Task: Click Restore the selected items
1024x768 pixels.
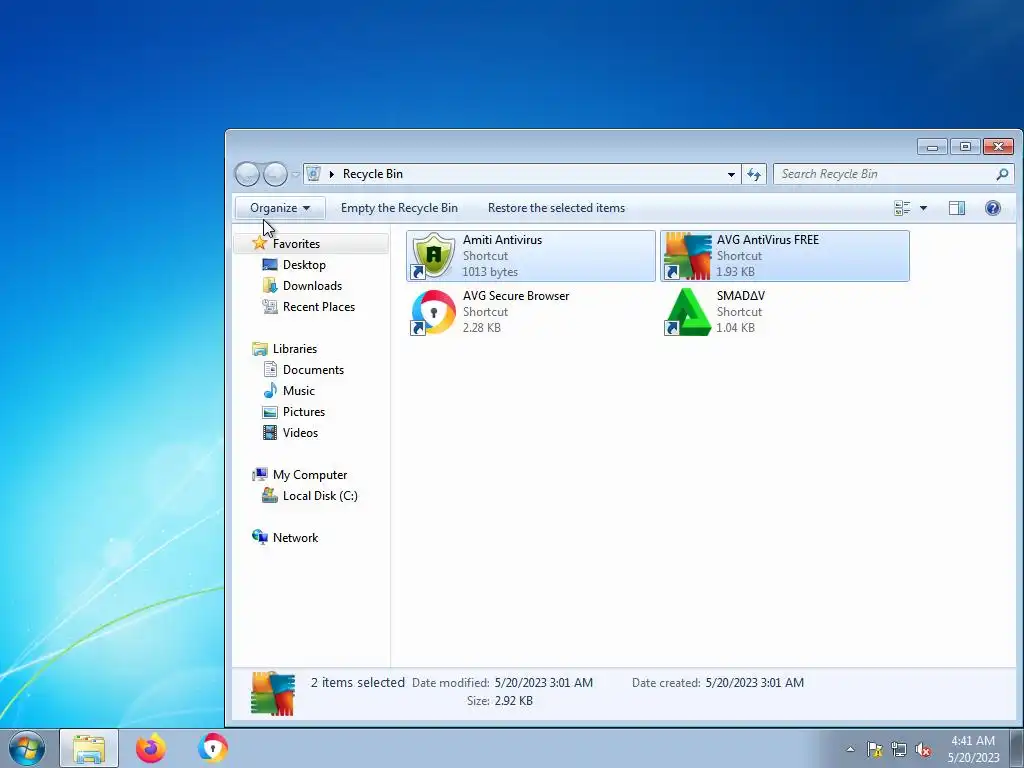Action: (x=556, y=208)
